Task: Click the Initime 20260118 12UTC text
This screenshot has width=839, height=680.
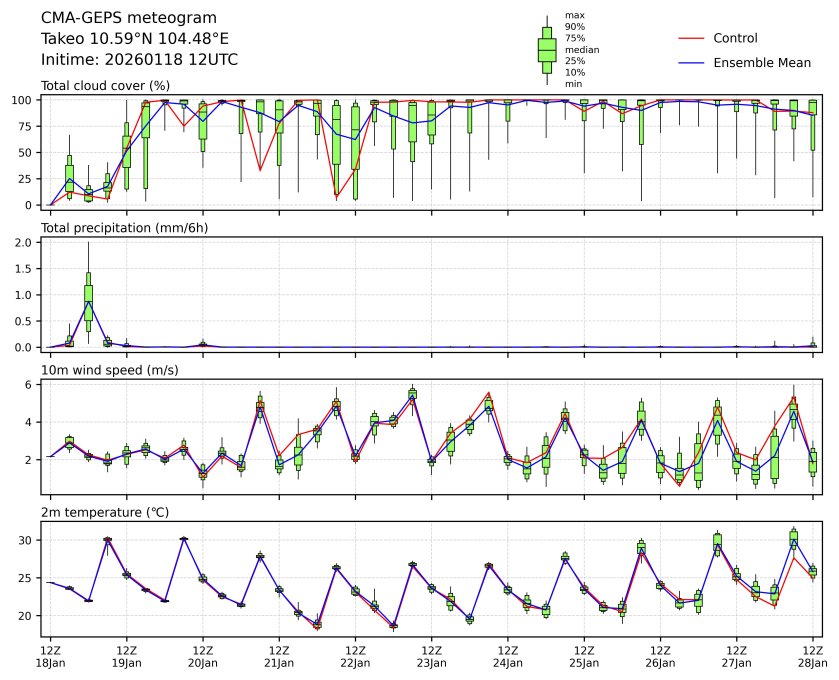Action: tap(139, 59)
